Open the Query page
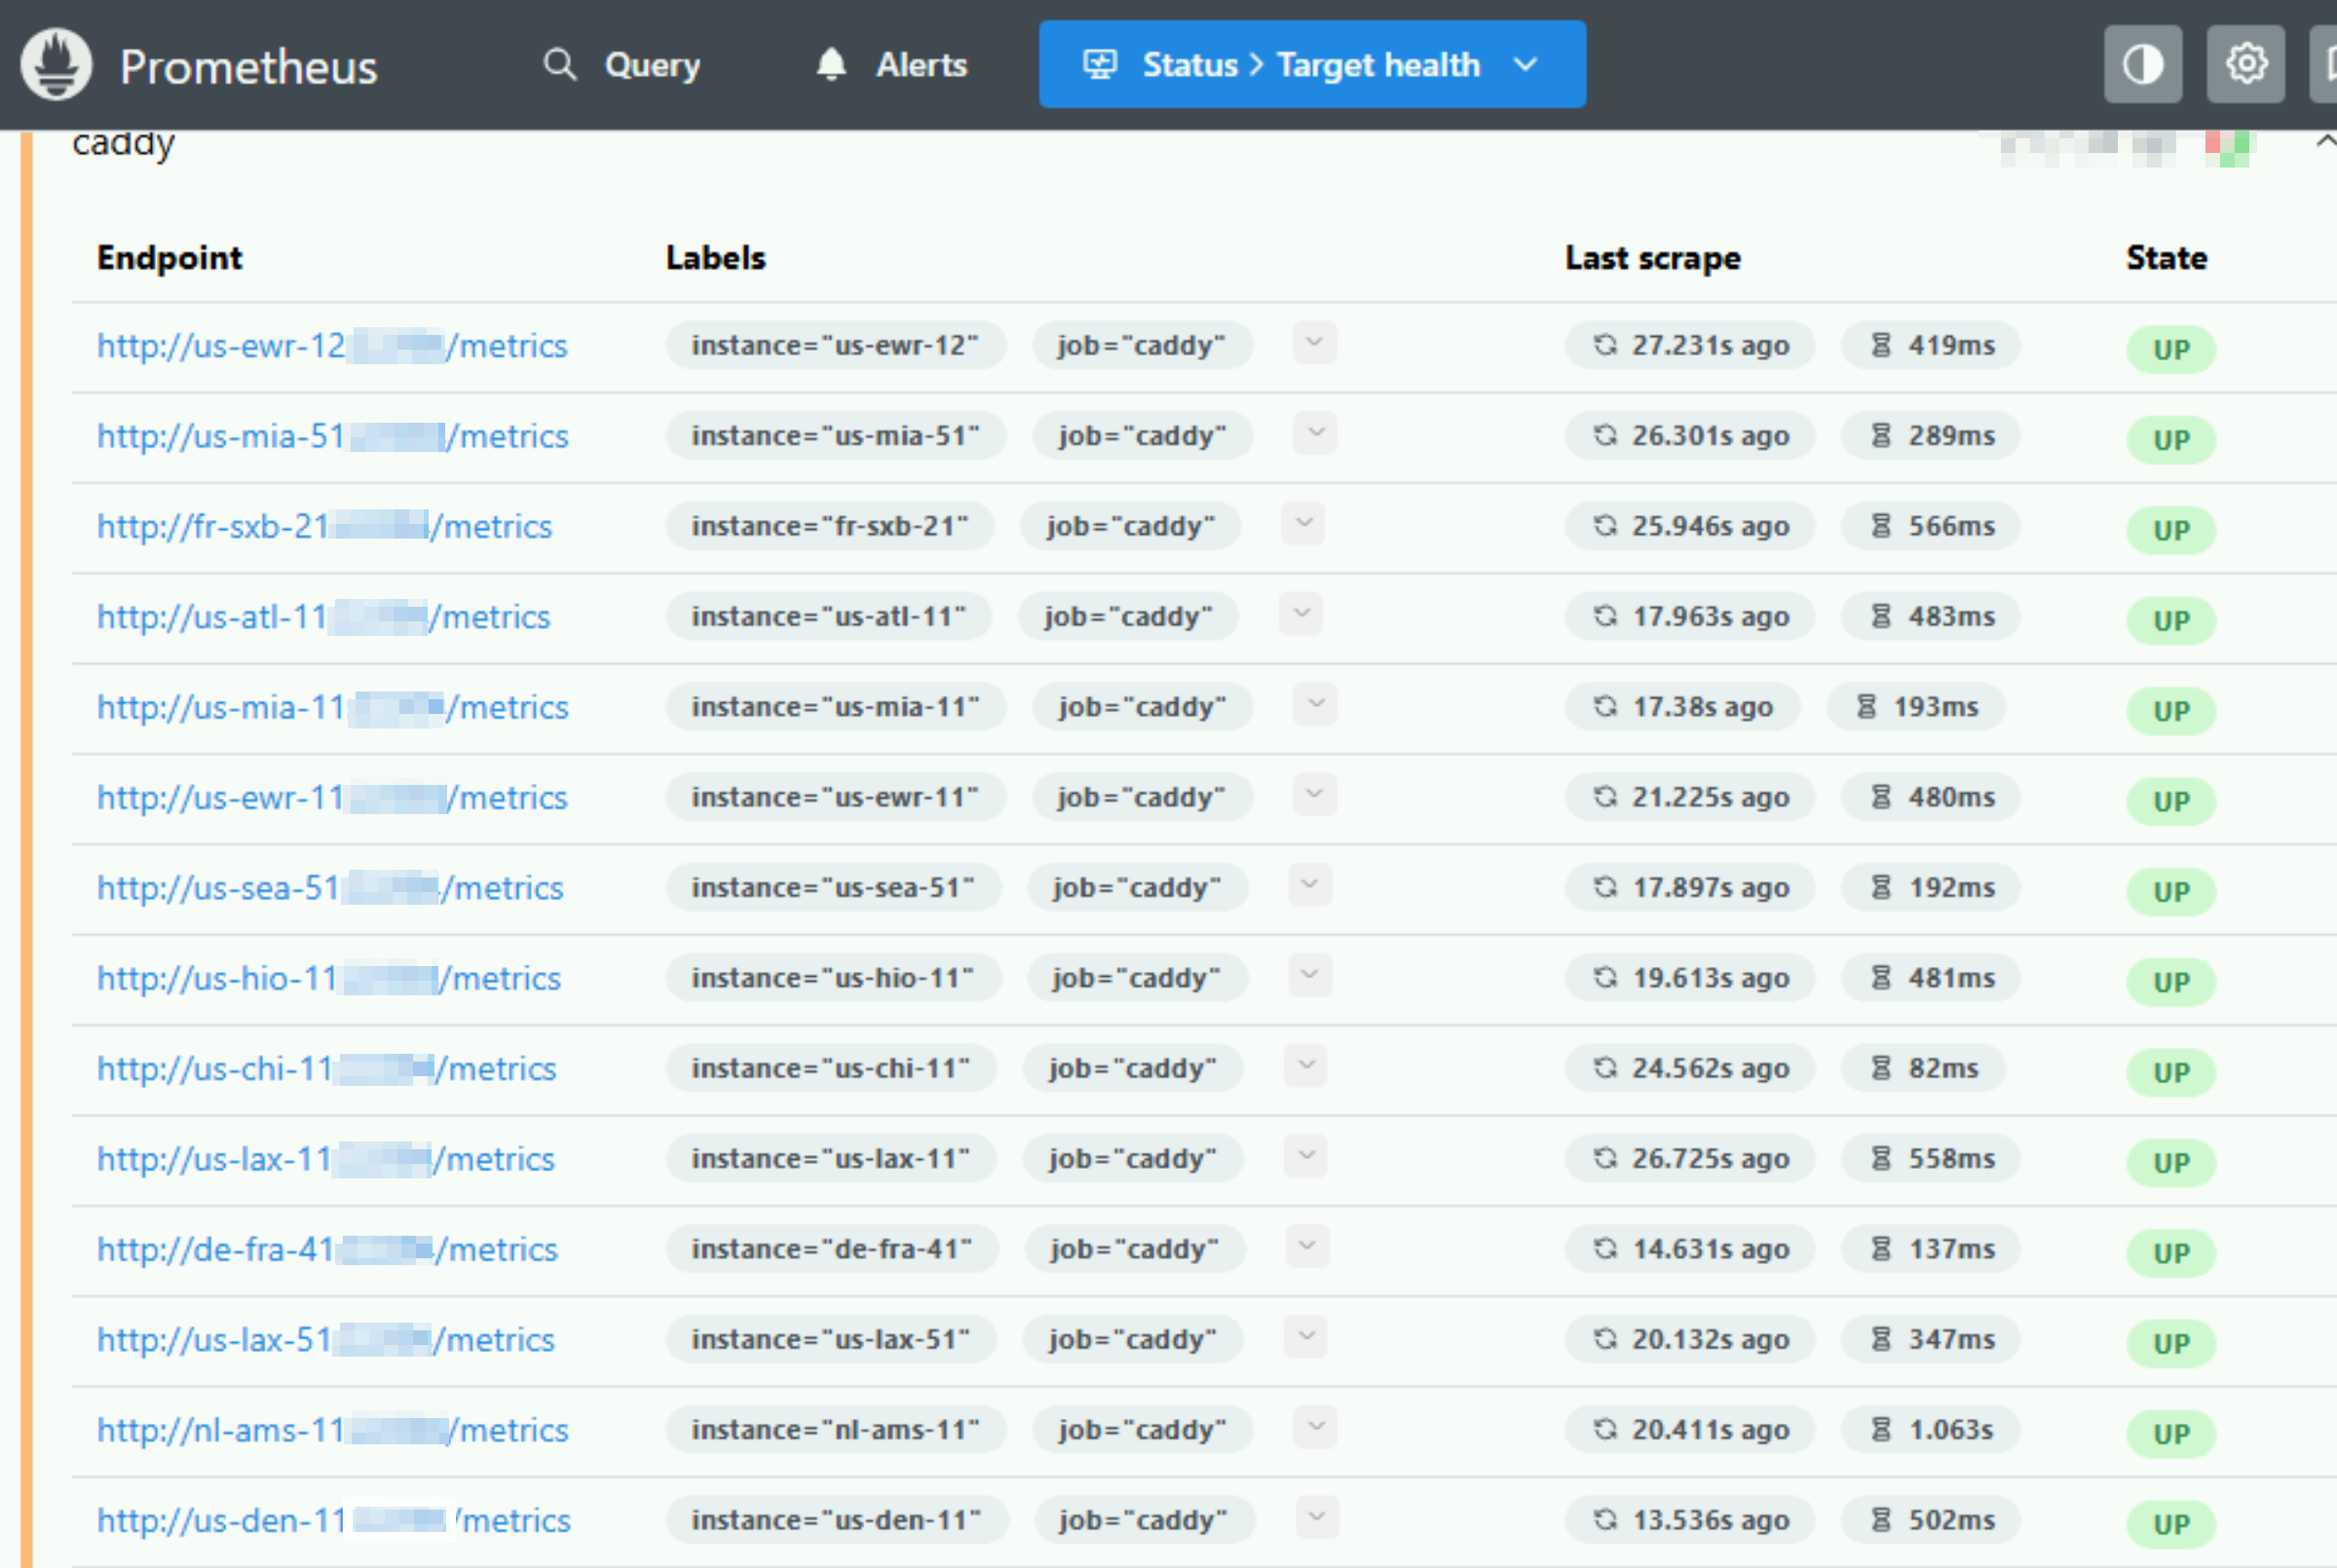The width and height of the screenshot is (2337, 1568). point(621,64)
